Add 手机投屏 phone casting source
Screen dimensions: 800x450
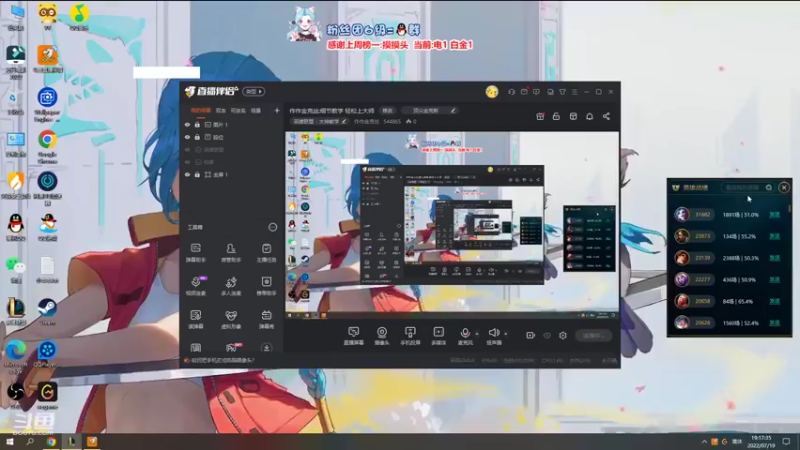coord(410,336)
